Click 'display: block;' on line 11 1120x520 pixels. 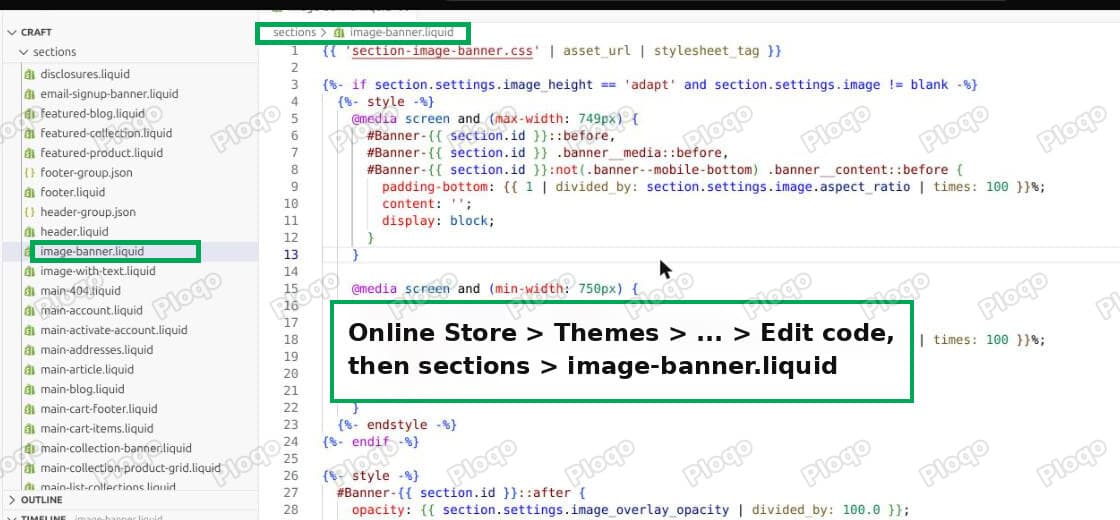point(438,221)
